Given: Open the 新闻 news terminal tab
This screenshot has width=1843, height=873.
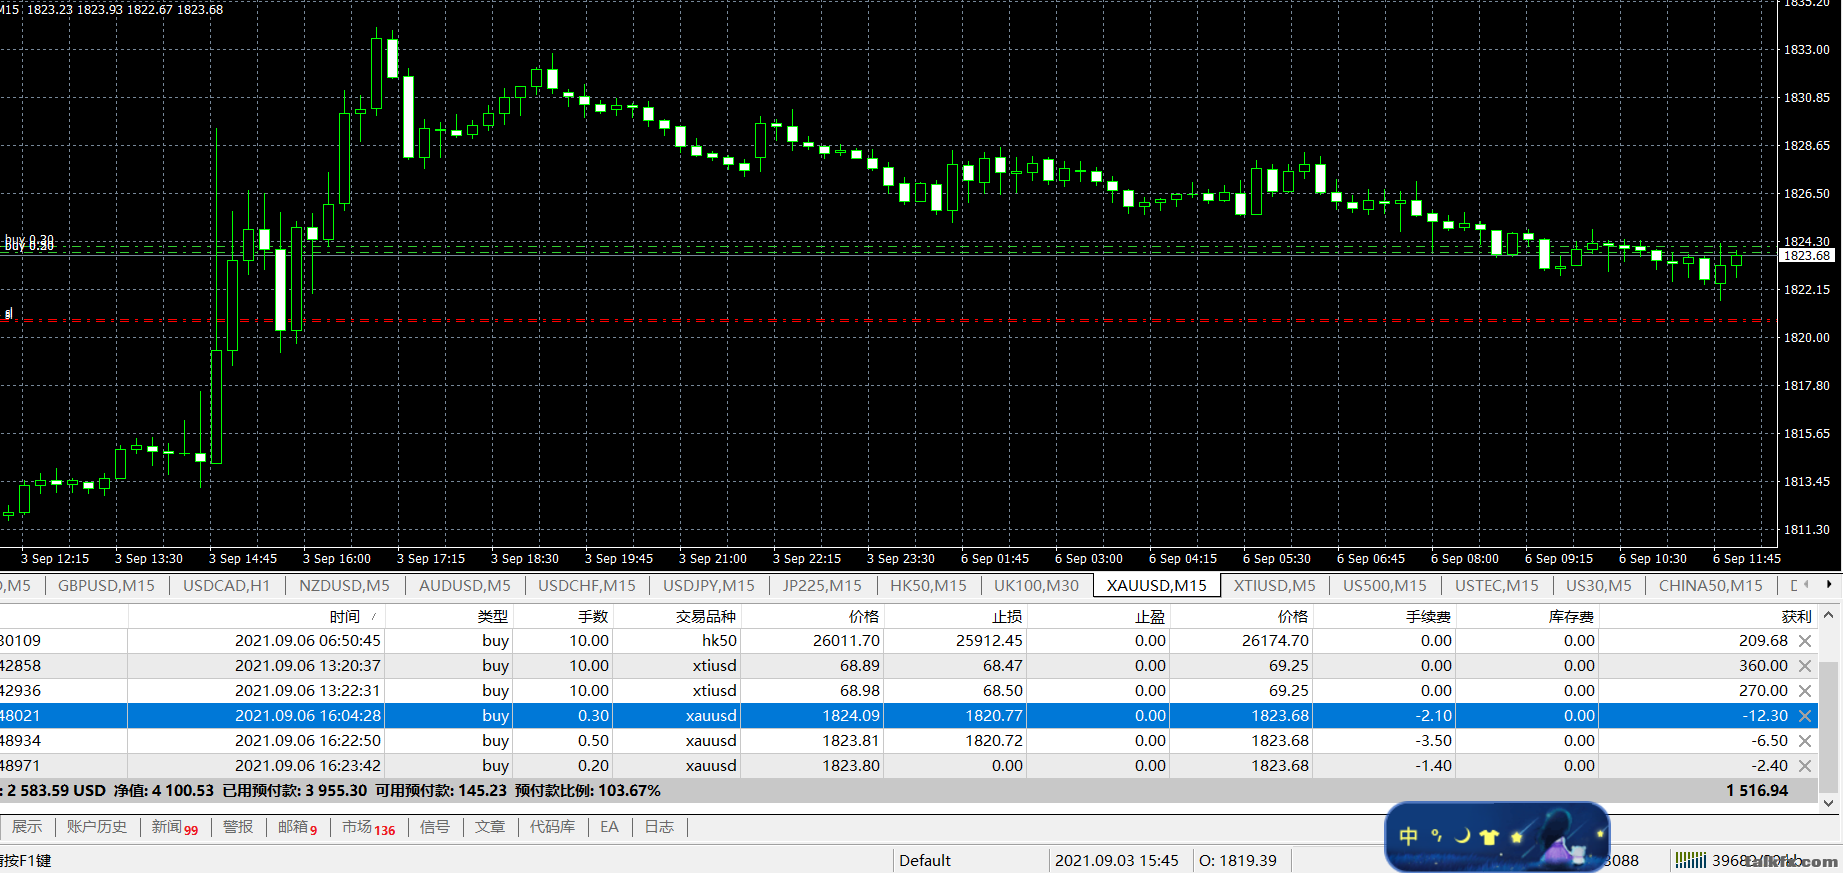Looking at the screenshot, I should pos(175,827).
